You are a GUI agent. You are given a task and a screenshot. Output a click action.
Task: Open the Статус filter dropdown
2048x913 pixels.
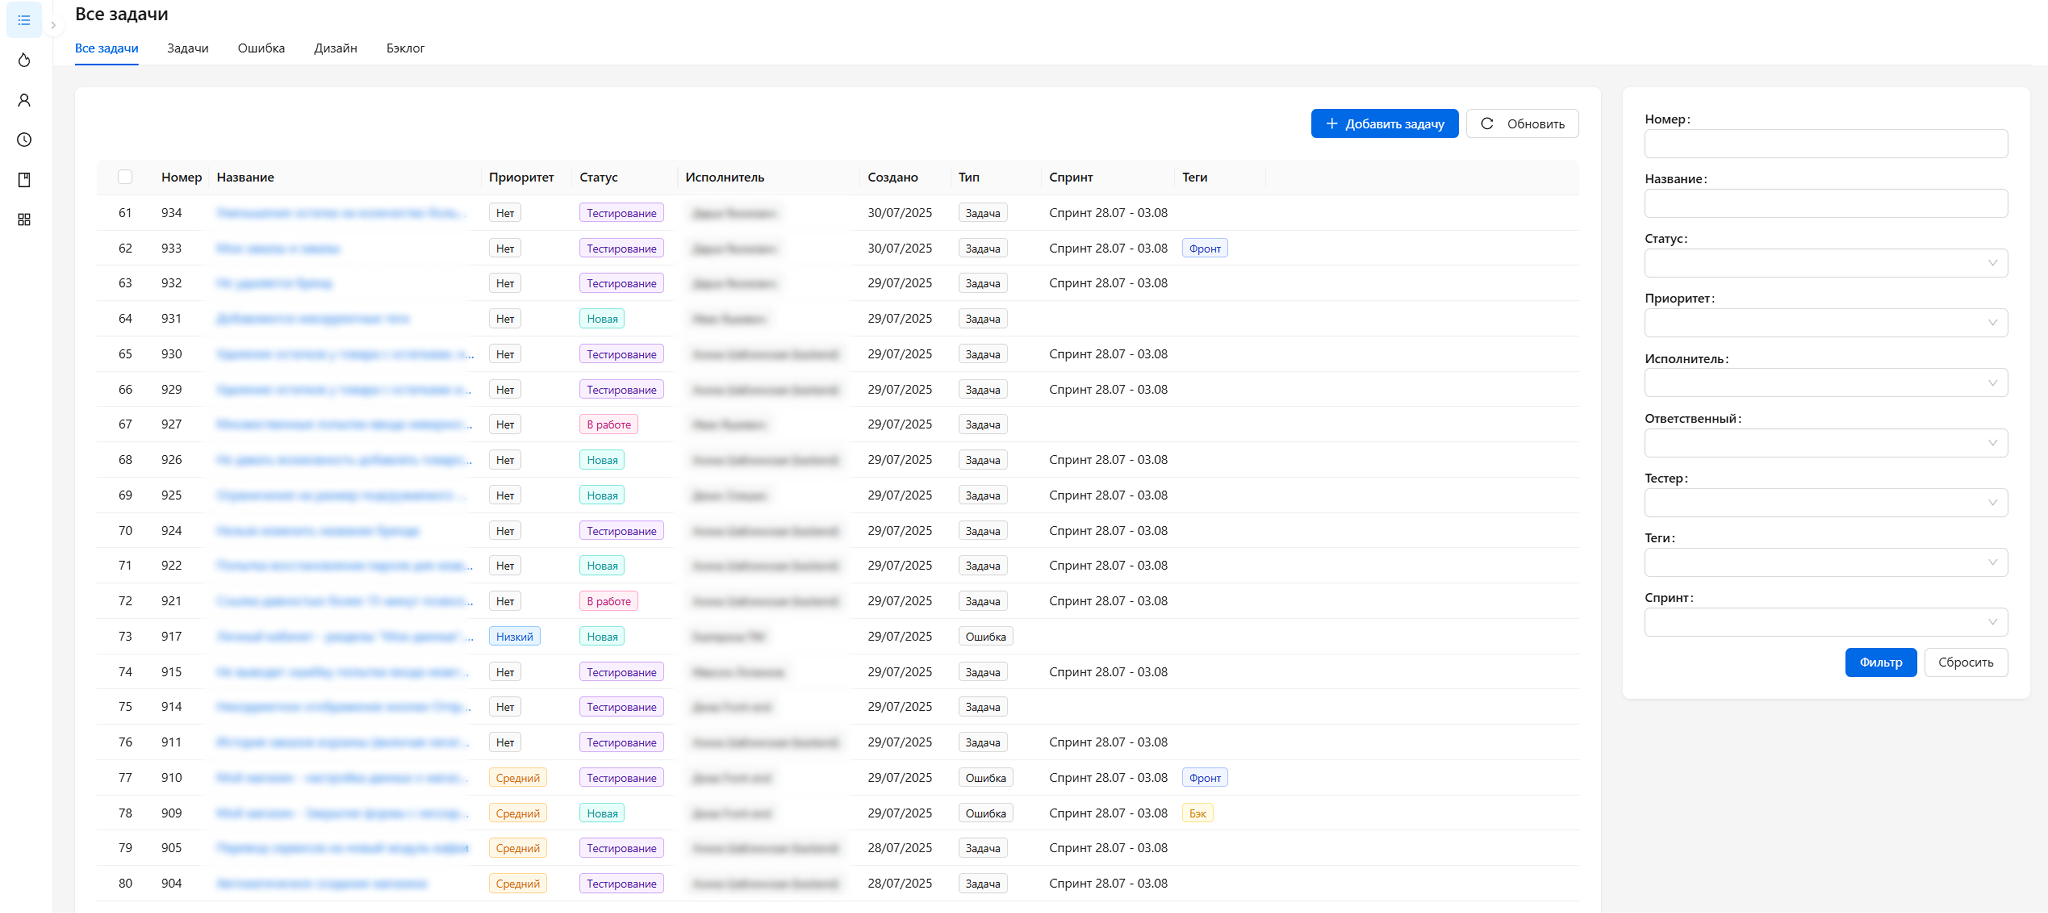tap(1825, 263)
